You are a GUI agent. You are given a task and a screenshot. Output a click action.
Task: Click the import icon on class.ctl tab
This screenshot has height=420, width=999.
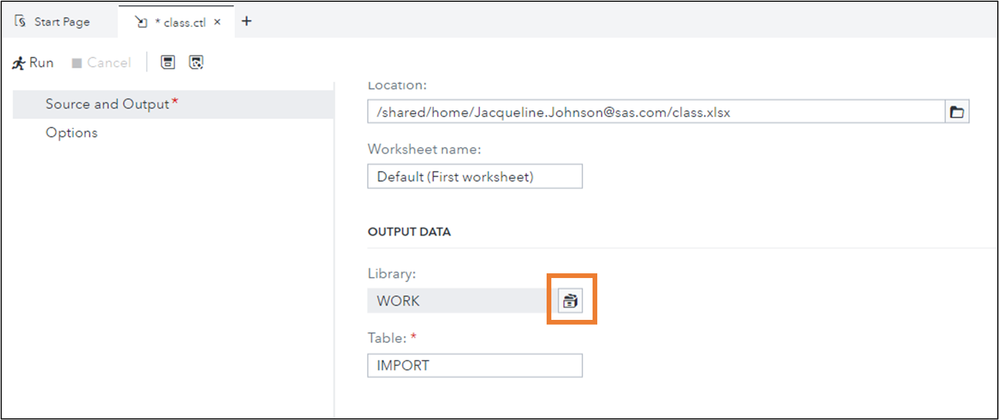tap(141, 21)
